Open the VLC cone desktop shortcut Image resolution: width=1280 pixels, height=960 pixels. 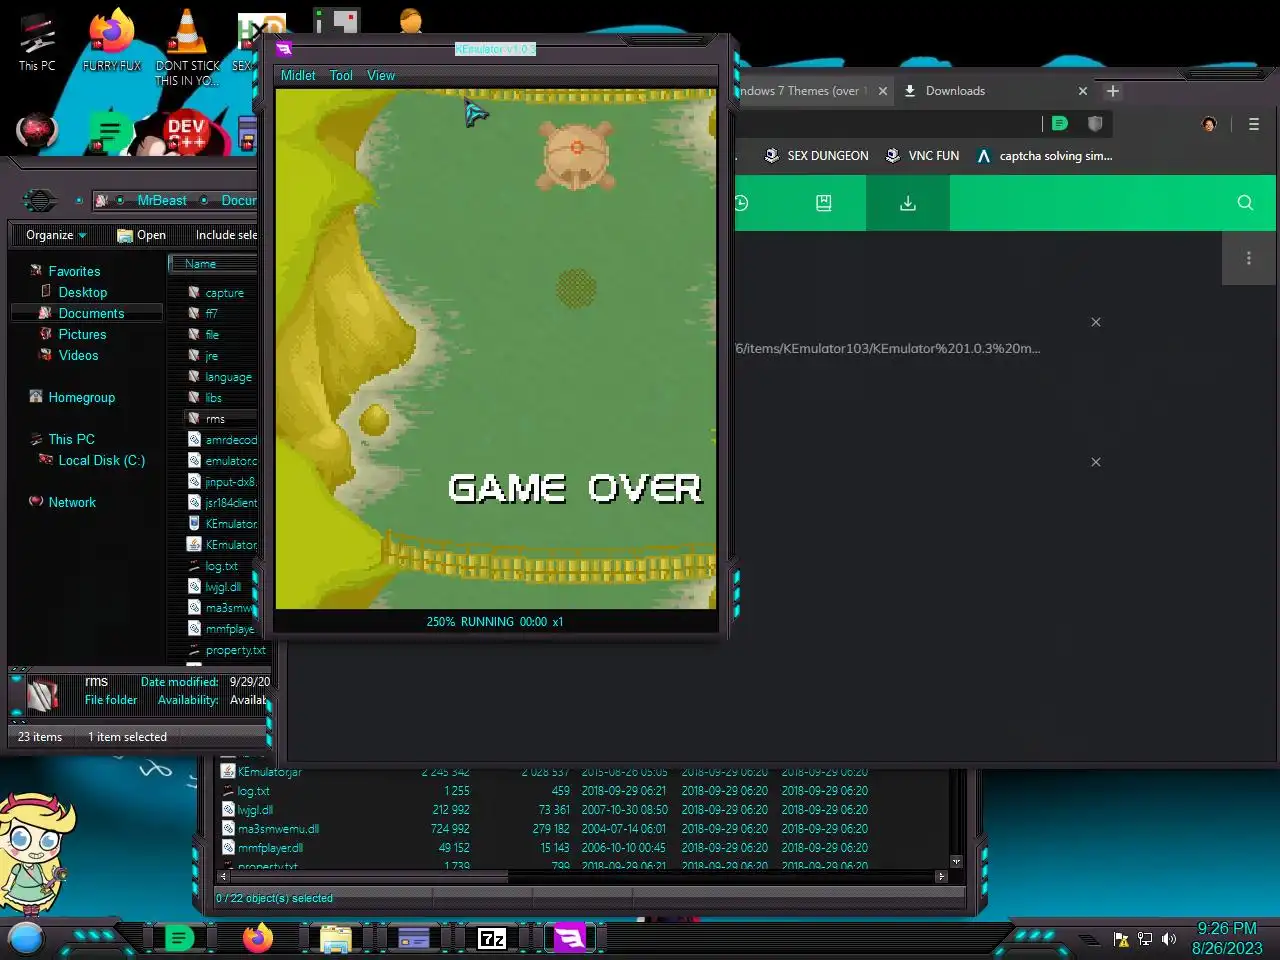187,46
